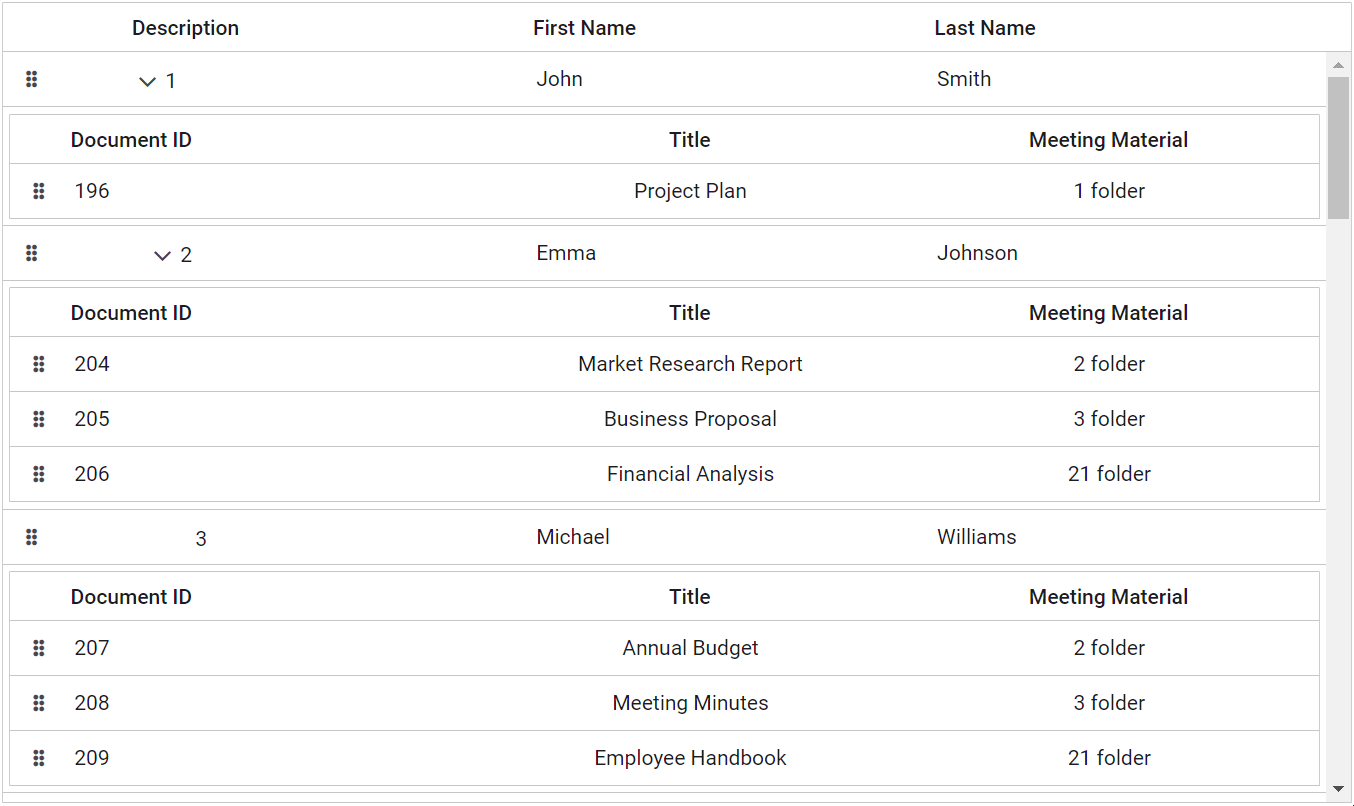Viewport: 1354px width, 806px height.
Task: Click the scrollbar down arrow
Action: pyautogui.click(x=1338, y=789)
